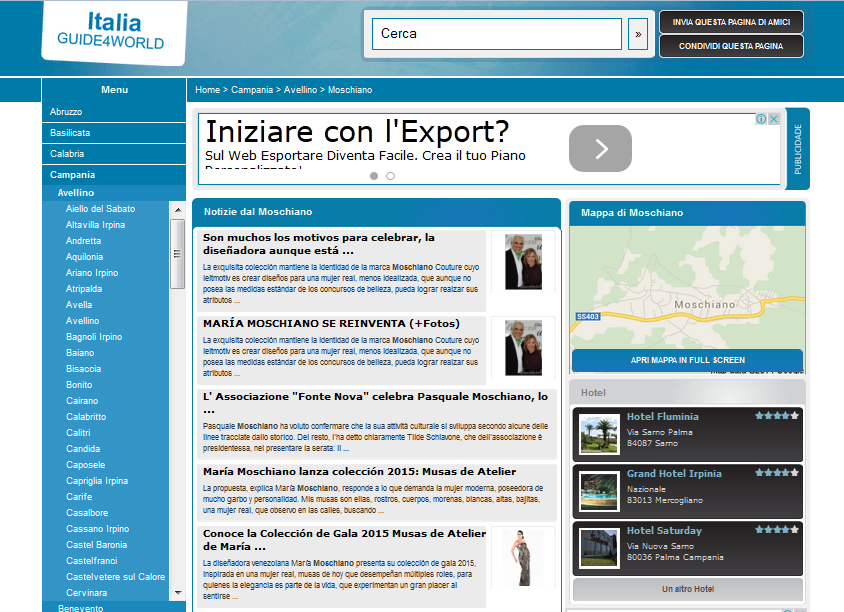The image size is (844, 612).
Task: Click the town list scrollbar thumb
Action: pyautogui.click(x=178, y=254)
